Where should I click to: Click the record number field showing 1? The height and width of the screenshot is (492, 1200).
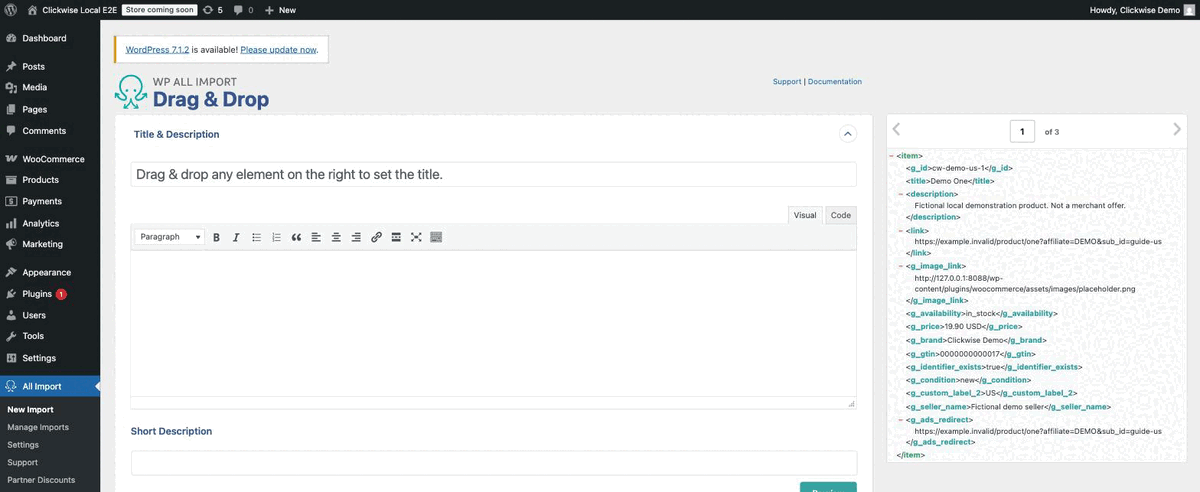click(x=1022, y=131)
